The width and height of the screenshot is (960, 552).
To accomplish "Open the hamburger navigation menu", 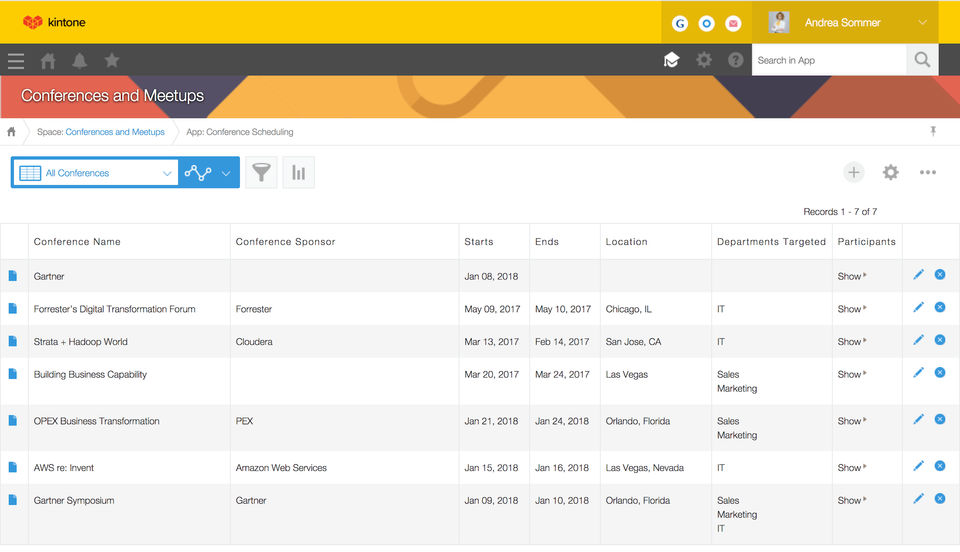I will point(16,61).
